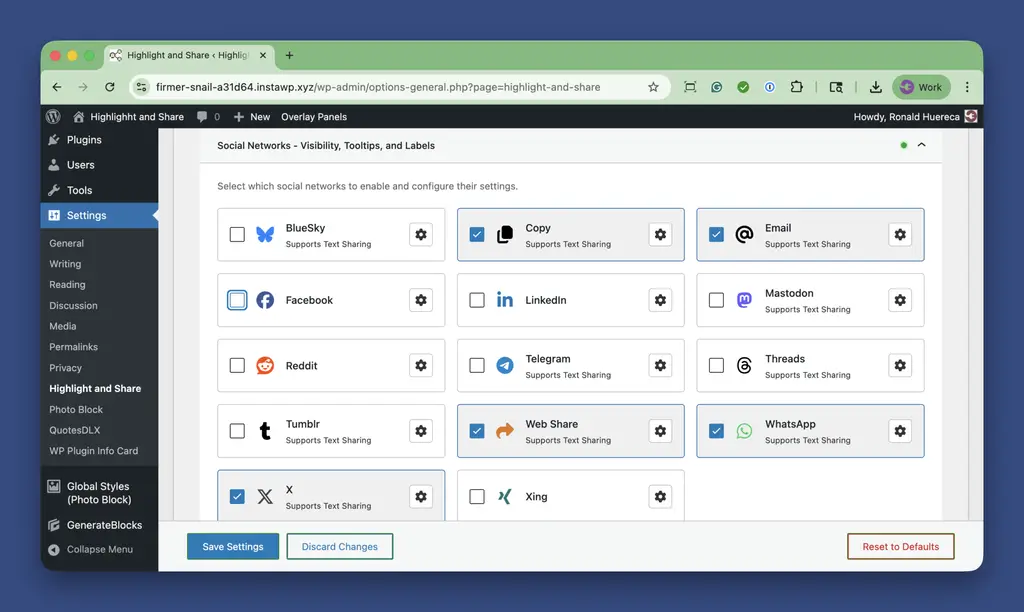Enable the Facebook checkbox
Screen dimensions: 1024x612
(237, 300)
